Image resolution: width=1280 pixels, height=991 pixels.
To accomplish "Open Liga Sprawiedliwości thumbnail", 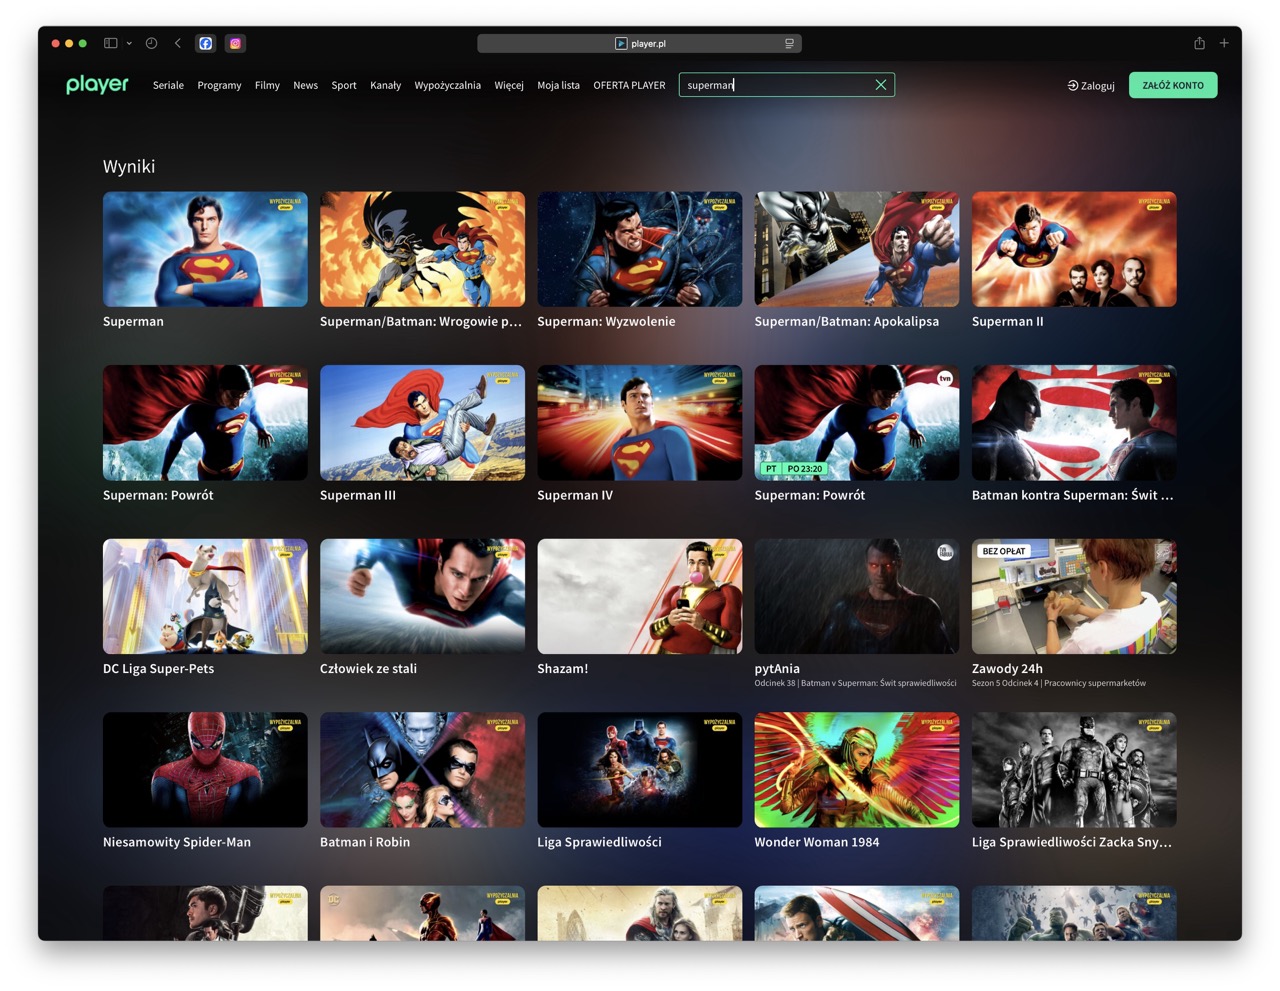I will (640, 770).
